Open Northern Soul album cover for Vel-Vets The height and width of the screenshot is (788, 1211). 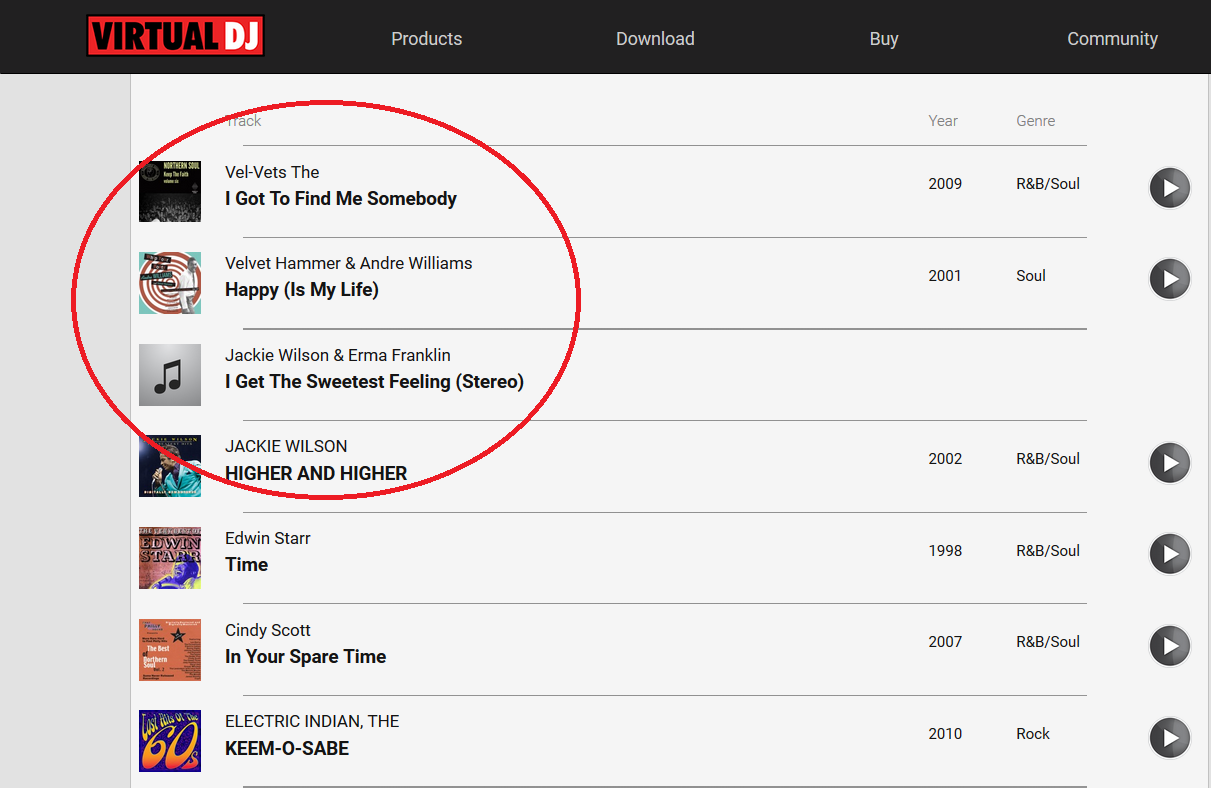(170, 191)
